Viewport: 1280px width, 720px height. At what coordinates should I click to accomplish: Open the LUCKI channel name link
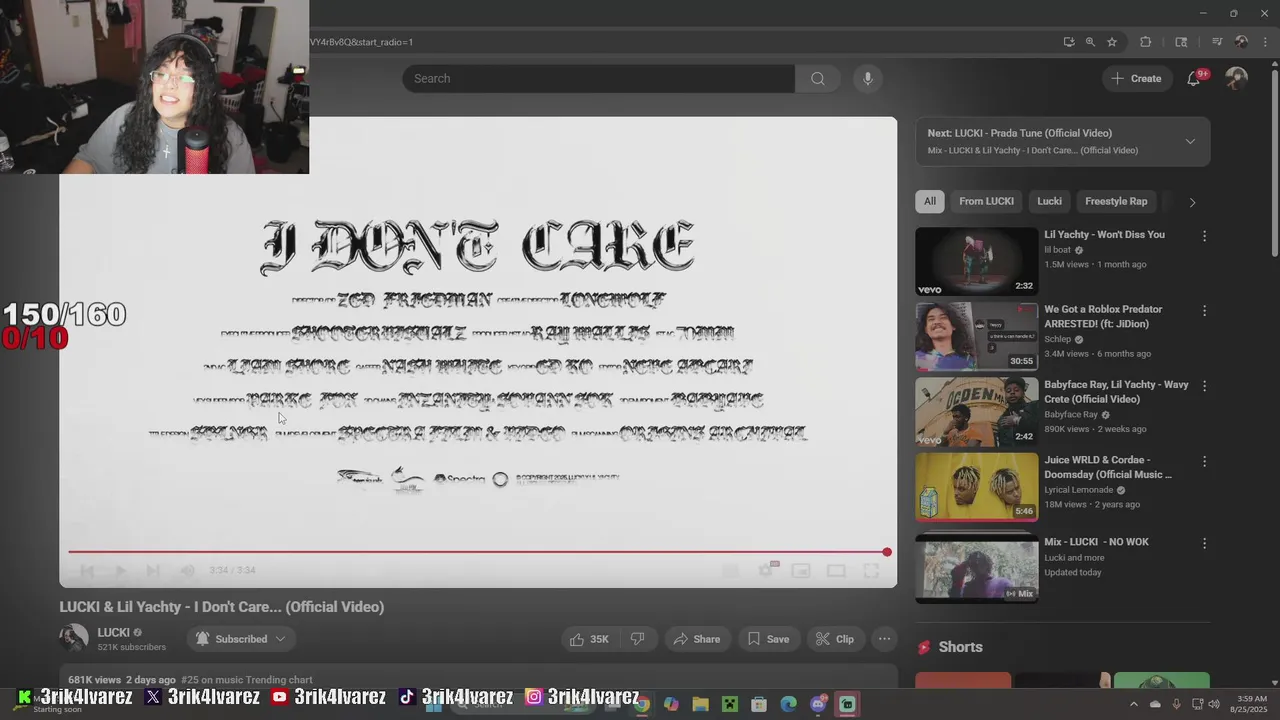pyautogui.click(x=114, y=633)
